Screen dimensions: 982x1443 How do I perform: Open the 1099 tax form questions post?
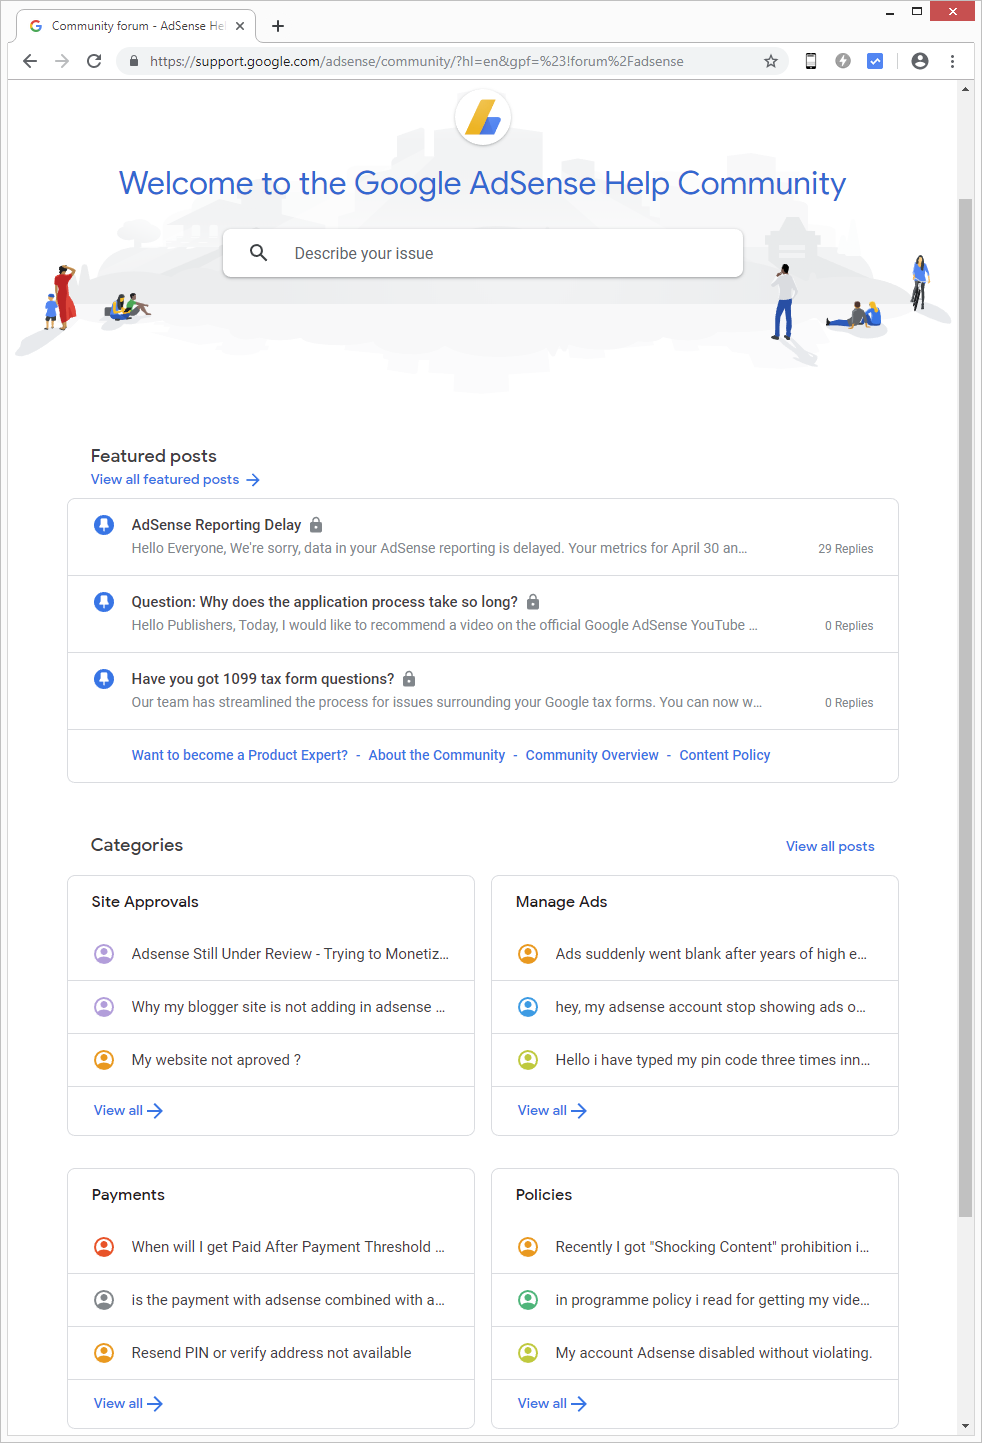tap(263, 679)
